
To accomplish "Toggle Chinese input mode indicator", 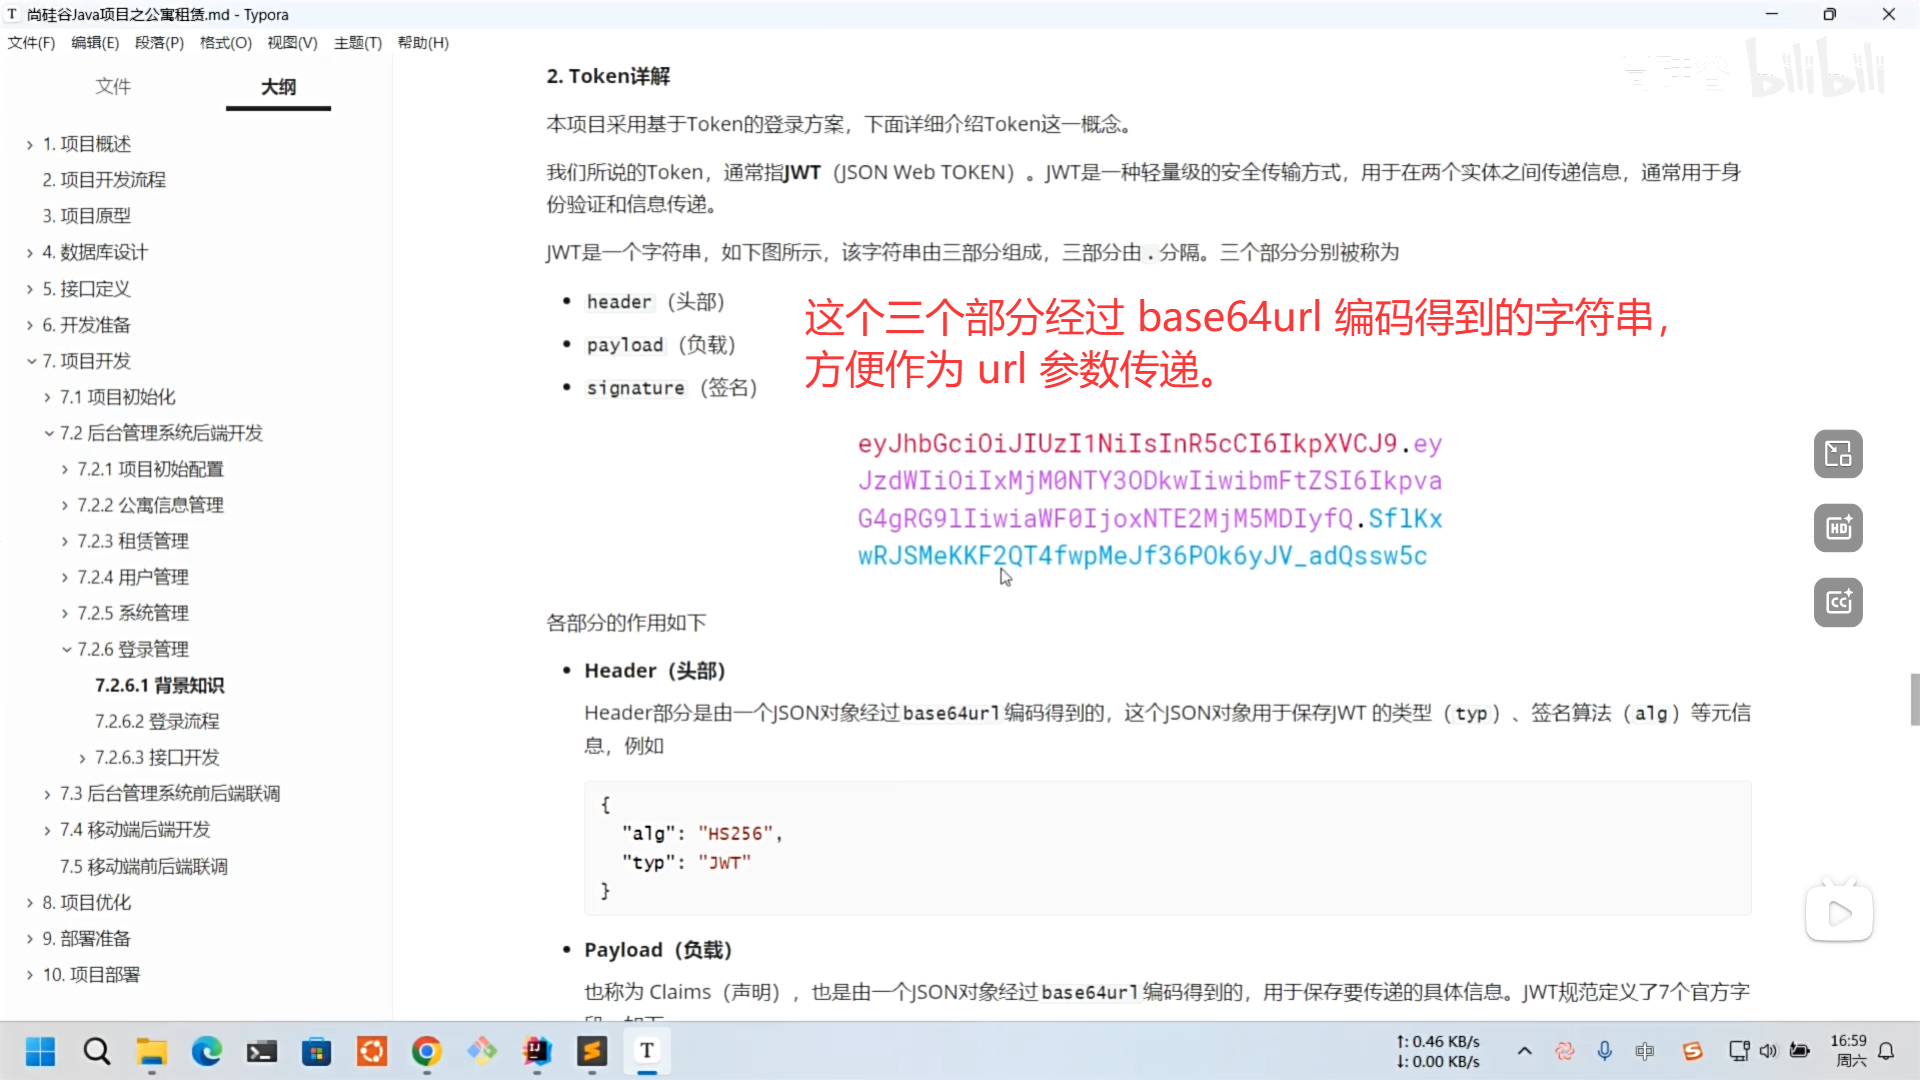I will coord(1644,1051).
